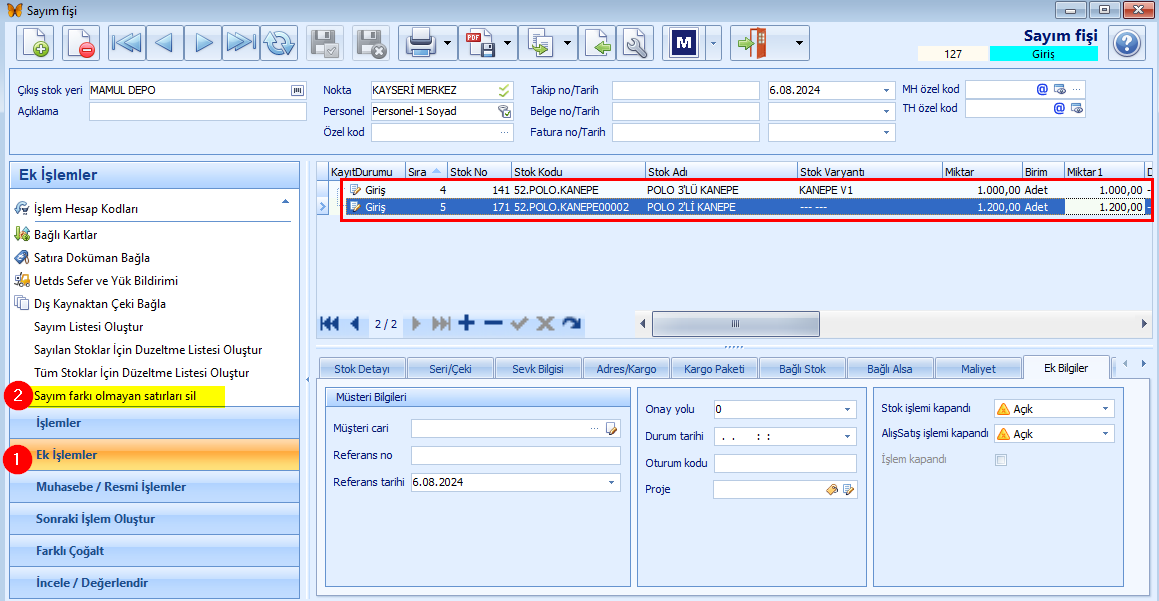Toggle the İşlem kapandı checkbox
Image resolution: width=1159 pixels, height=601 pixels.
click(x=1001, y=460)
